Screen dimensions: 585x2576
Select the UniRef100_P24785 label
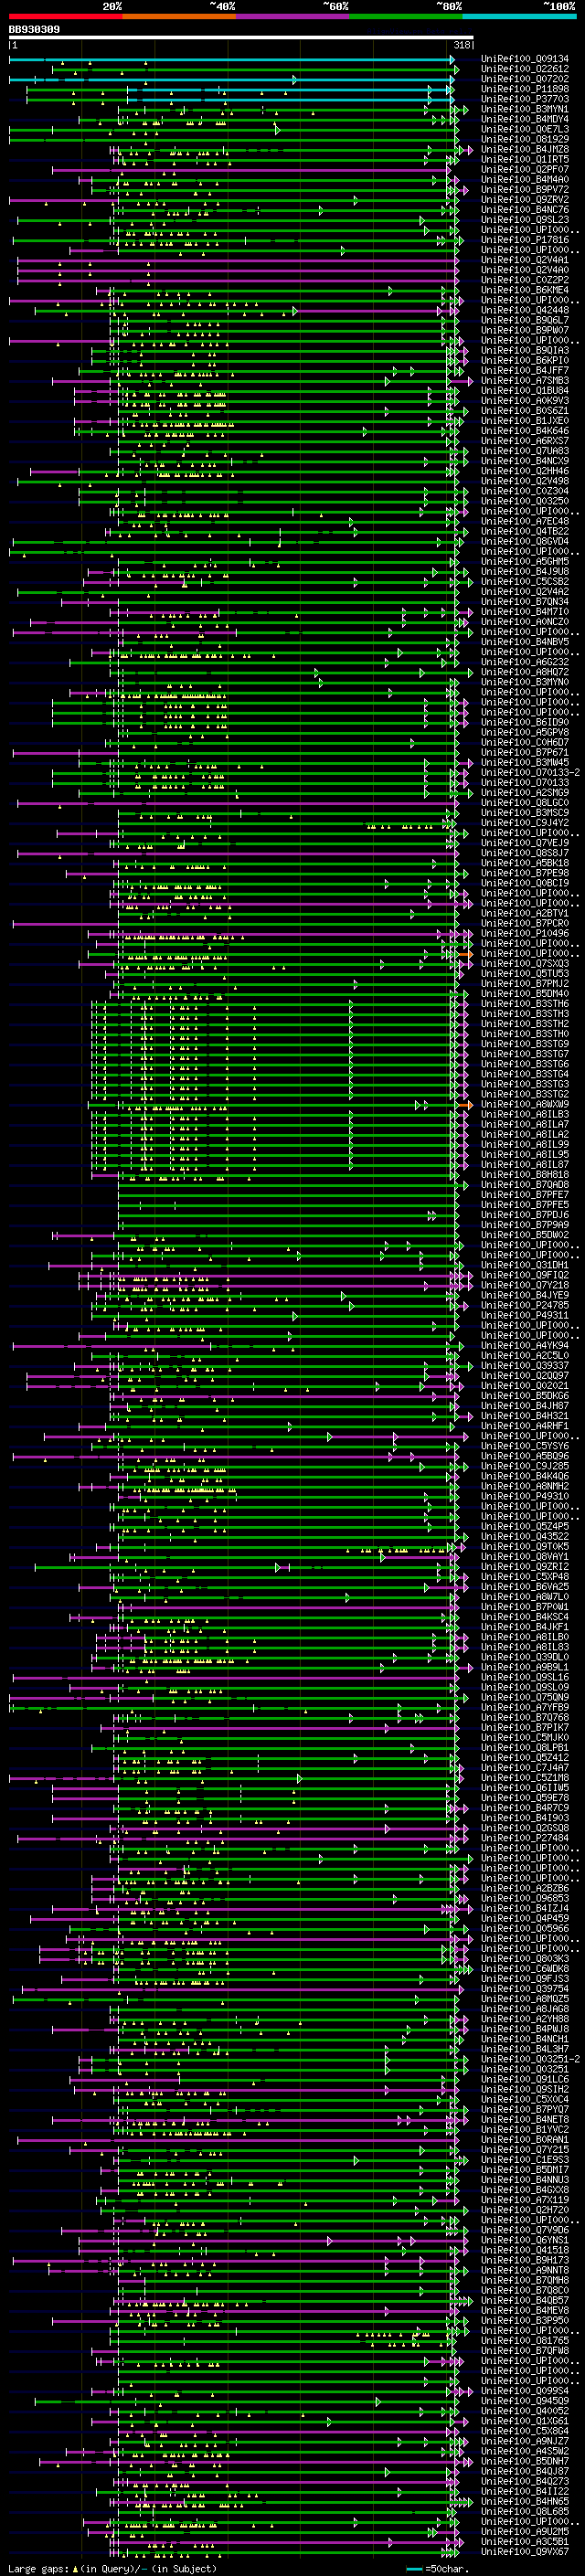coord(524,1305)
